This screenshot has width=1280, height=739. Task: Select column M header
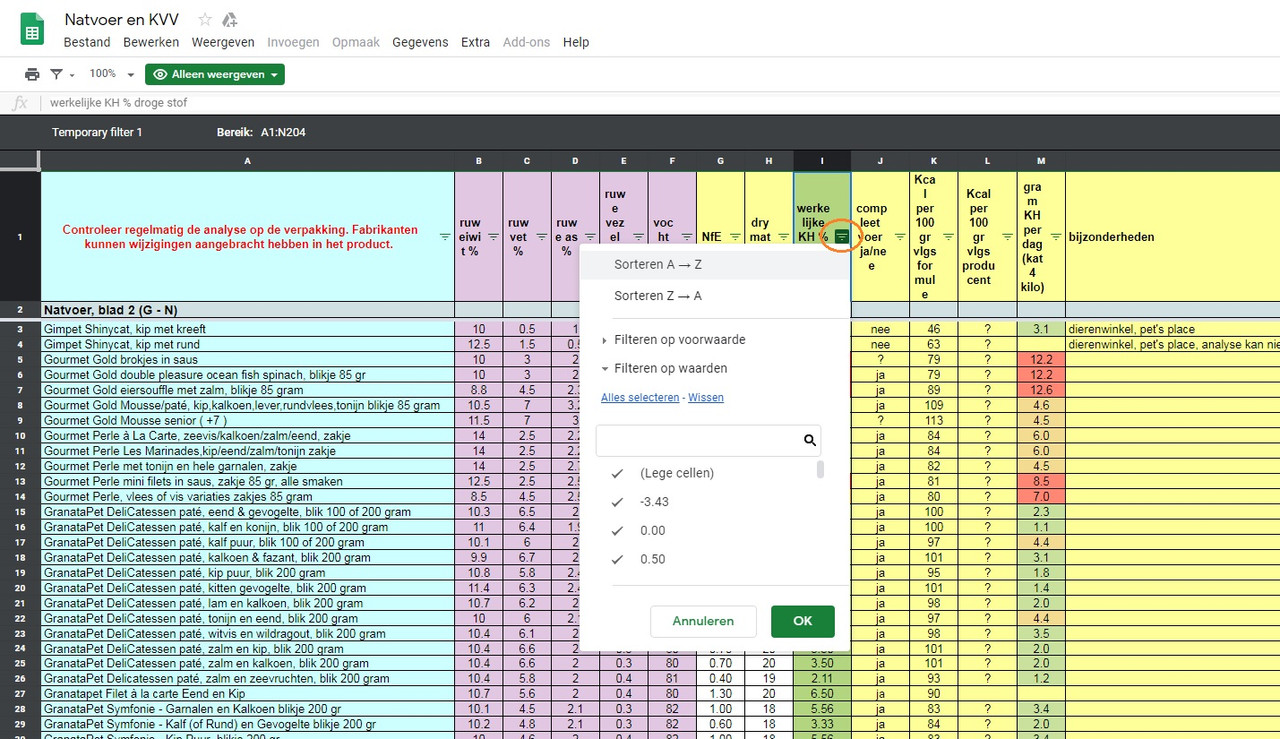[x=1041, y=161]
